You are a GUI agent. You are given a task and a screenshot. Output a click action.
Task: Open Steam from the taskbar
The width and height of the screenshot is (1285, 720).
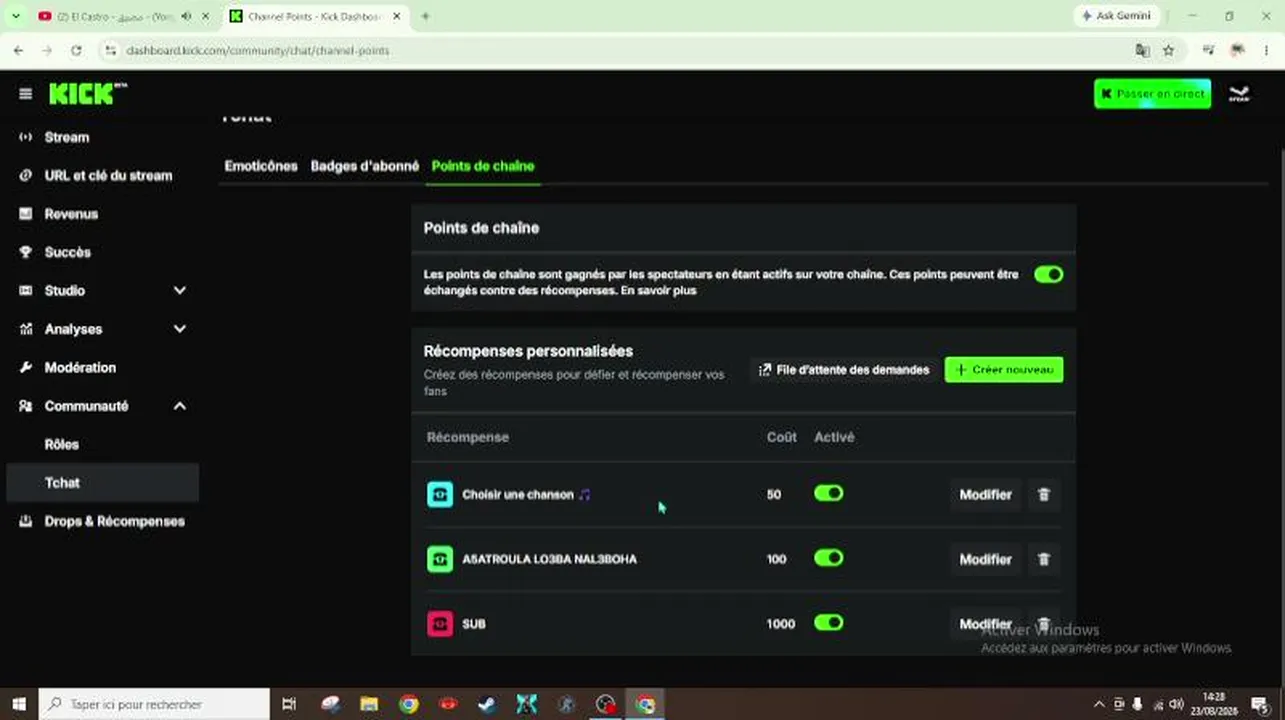pos(487,704)
